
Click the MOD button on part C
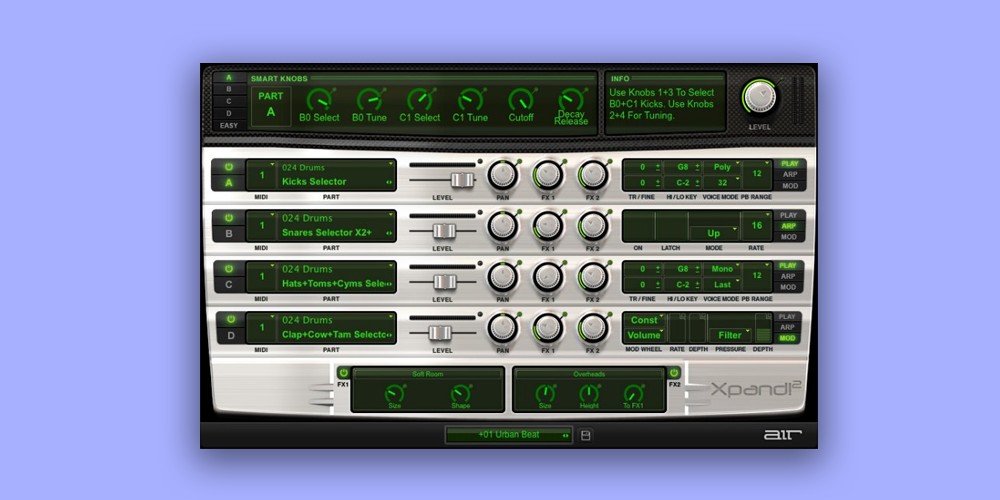click(789, 288)
